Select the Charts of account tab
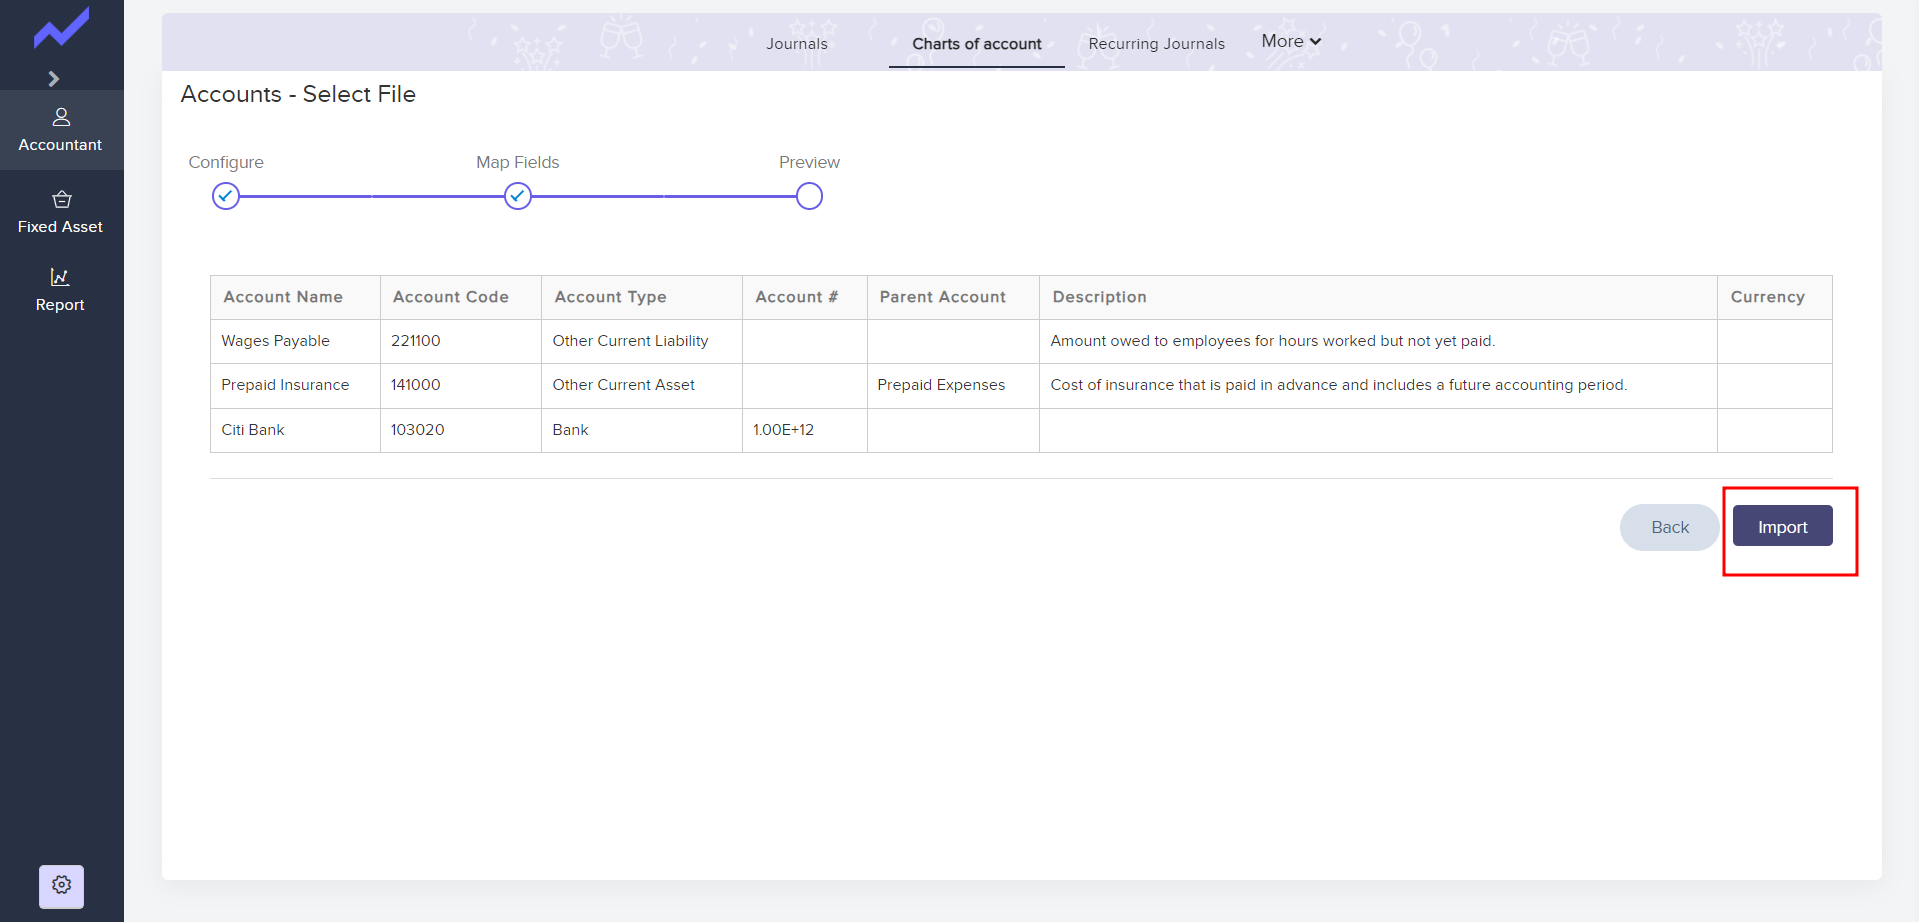Viewport: 1919px width, 922px height. 977,44
